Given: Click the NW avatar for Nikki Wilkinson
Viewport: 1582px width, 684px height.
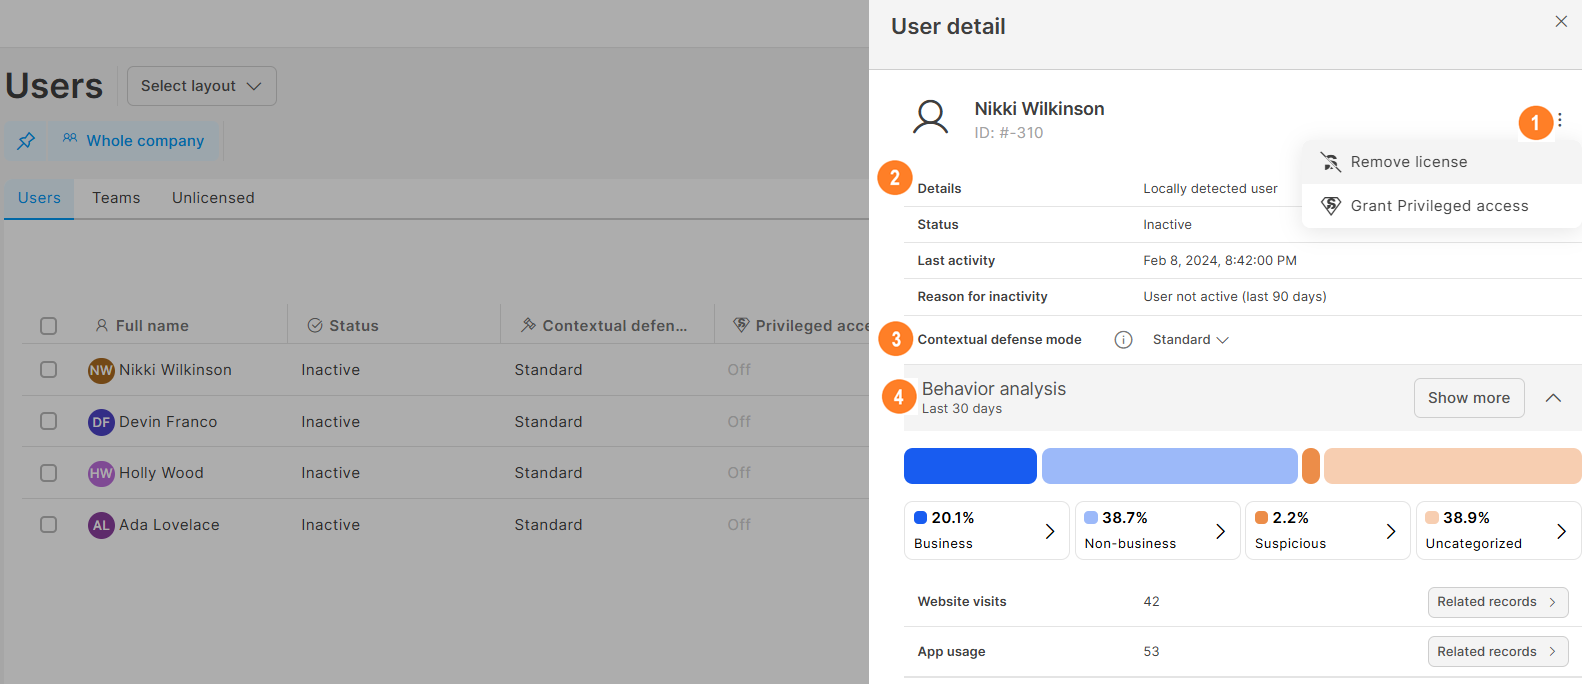Looking at the screenshot, I should pos(101,370).
